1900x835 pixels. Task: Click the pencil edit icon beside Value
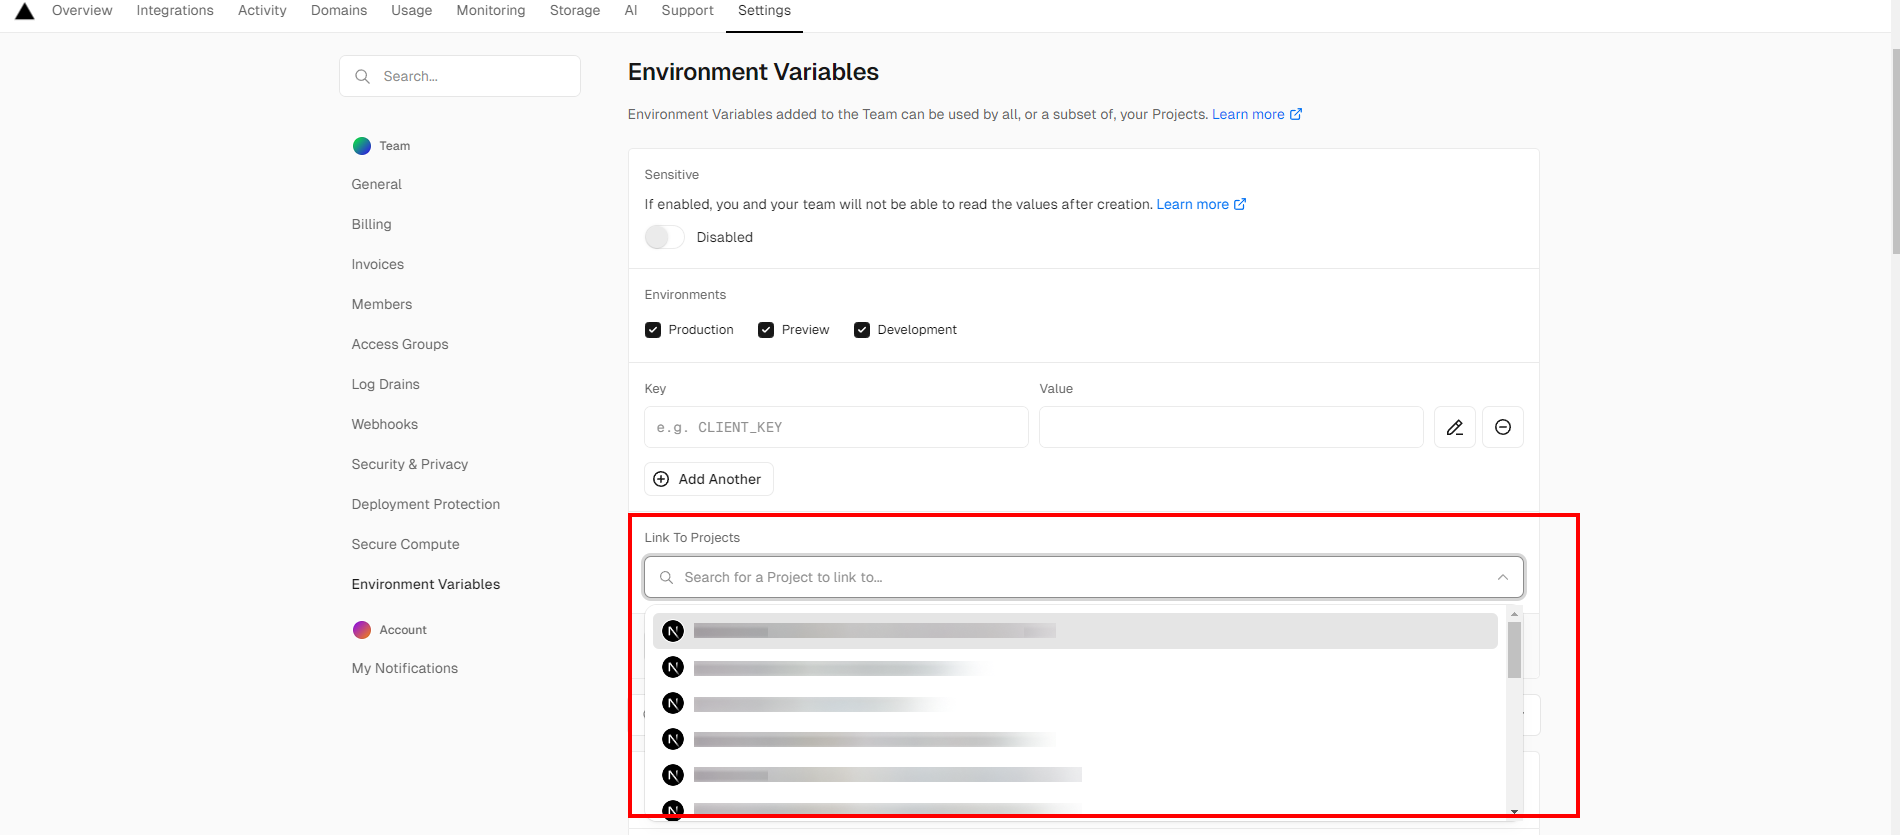1455,427
